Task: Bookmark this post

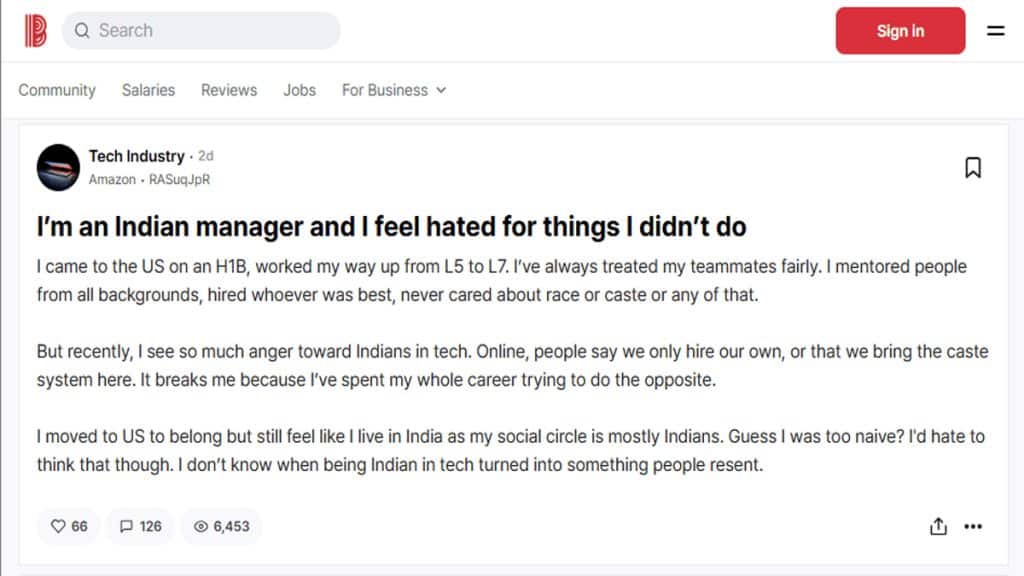Action: coord(972,168)
